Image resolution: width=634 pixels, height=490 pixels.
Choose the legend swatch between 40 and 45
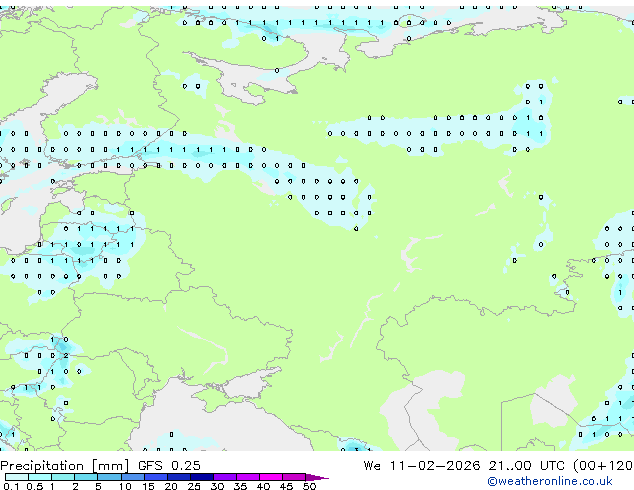271,477
